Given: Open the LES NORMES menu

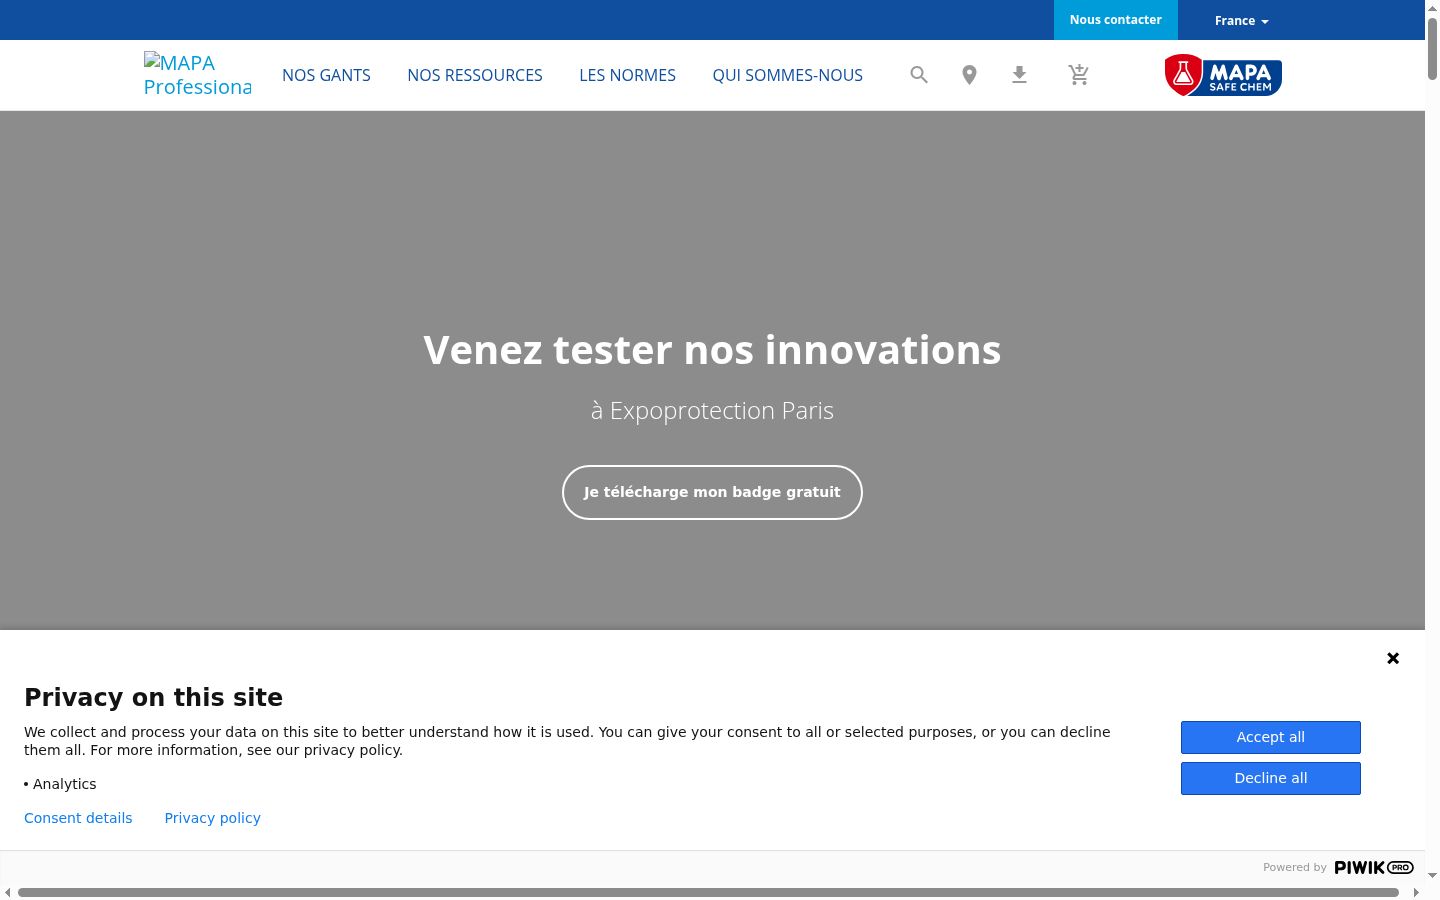Looking at the screenshot, I should point(628,75).
